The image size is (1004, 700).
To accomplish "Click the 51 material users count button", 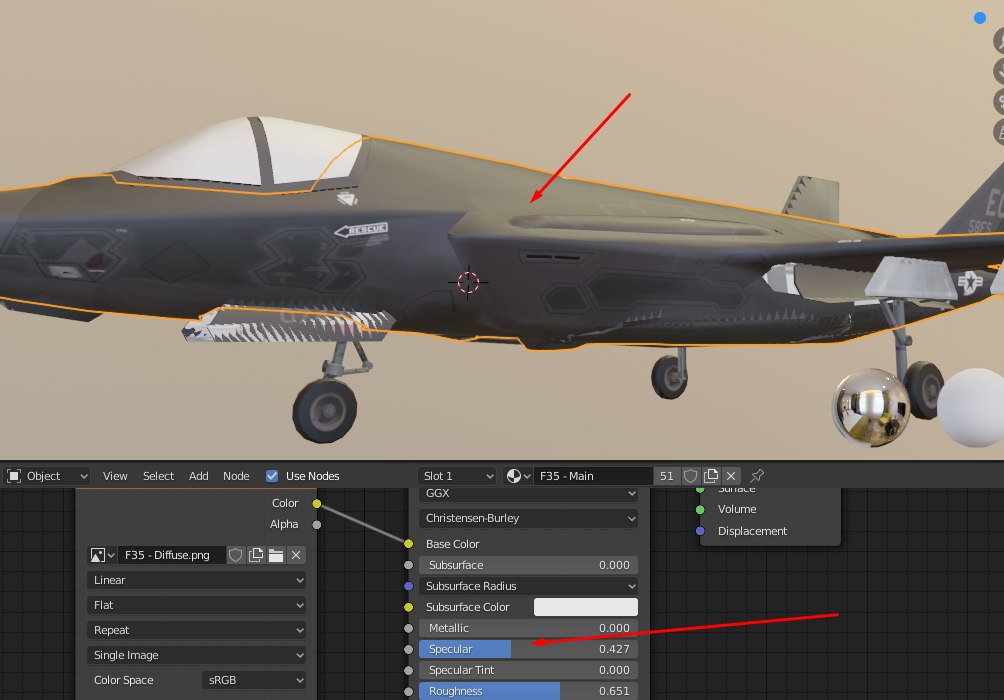I will click(667, 476).
